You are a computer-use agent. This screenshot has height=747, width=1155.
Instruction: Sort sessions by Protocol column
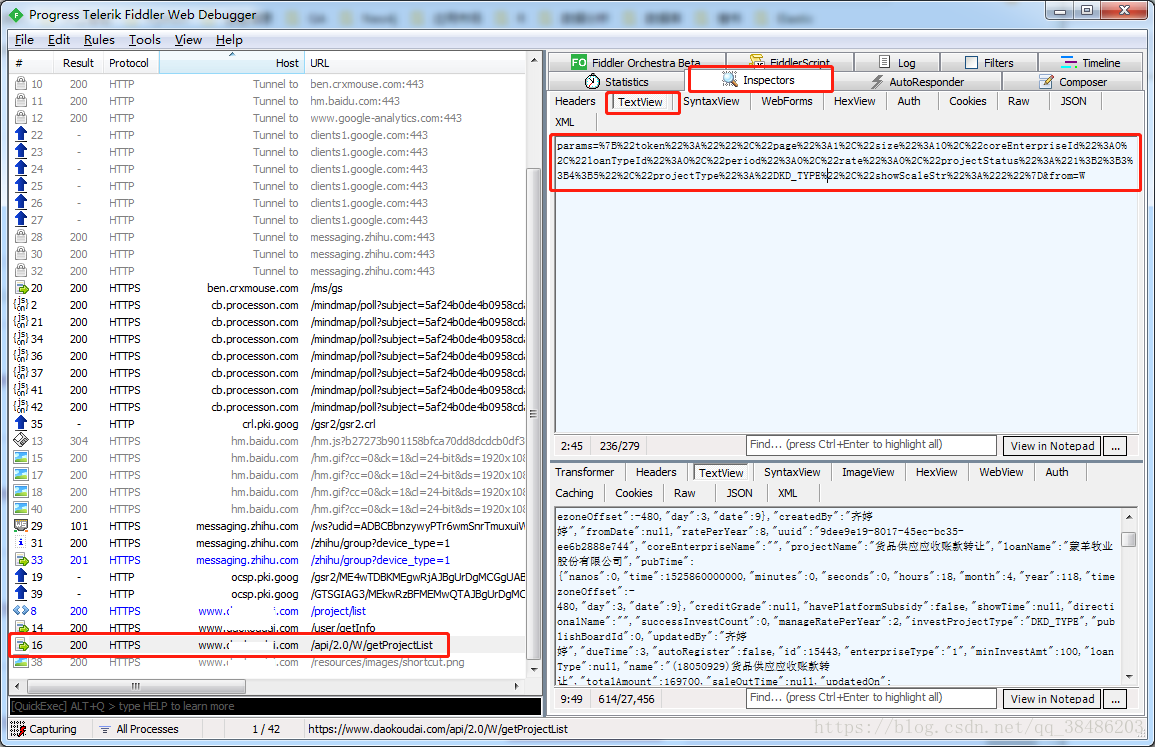pyautogui.click(x=130, y=63)
